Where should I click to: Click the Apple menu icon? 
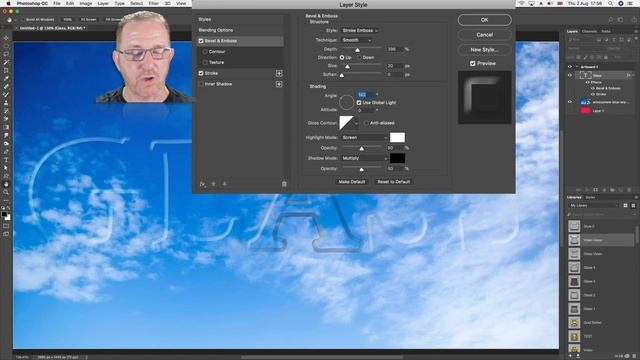point(8,3)
